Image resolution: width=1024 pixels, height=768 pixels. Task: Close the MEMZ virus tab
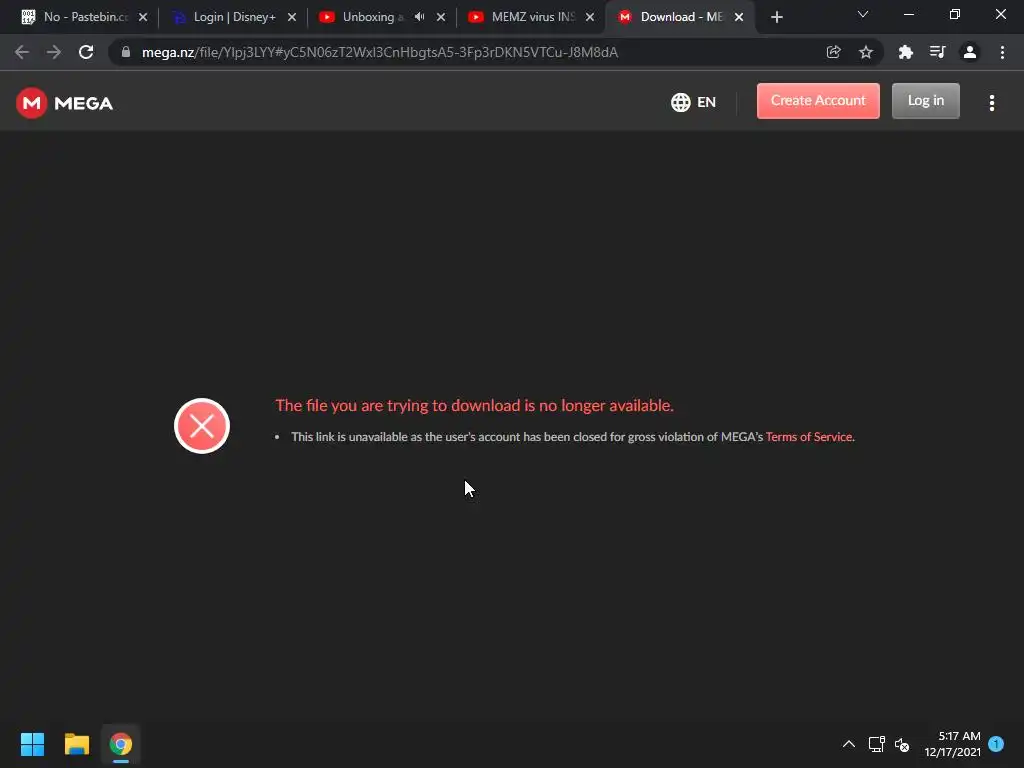pos(590,17)
